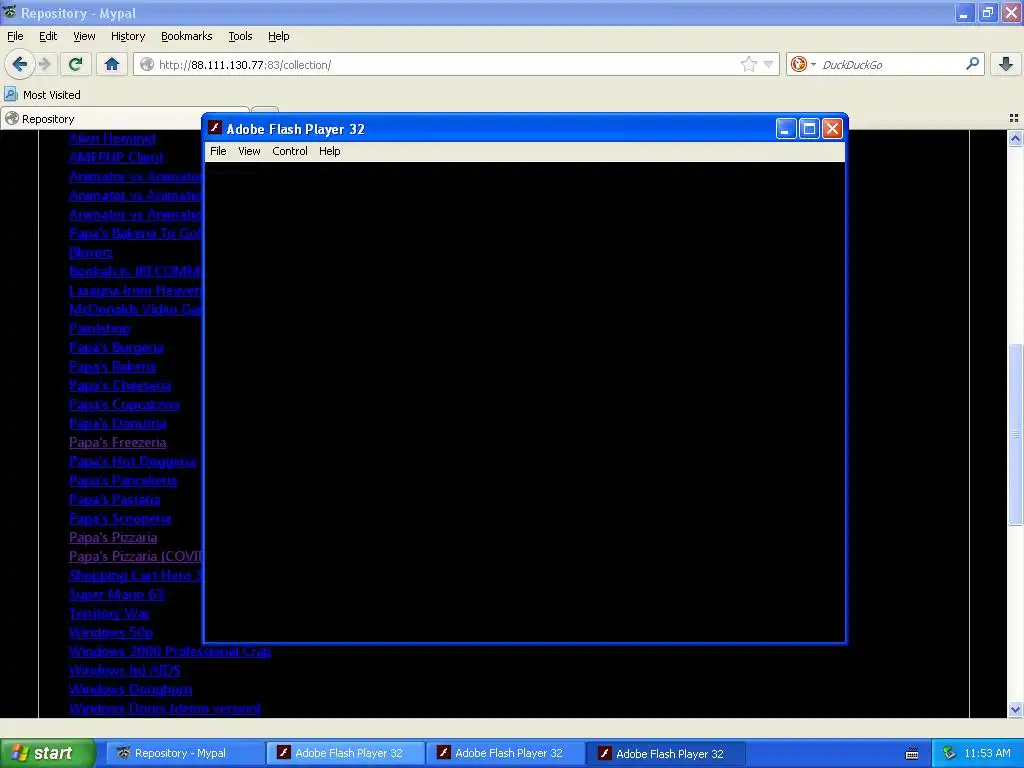Open the Windows Doors (demo version) link
The width and height of the screenshot is (1024, 768).
click(x=165, y=708)
